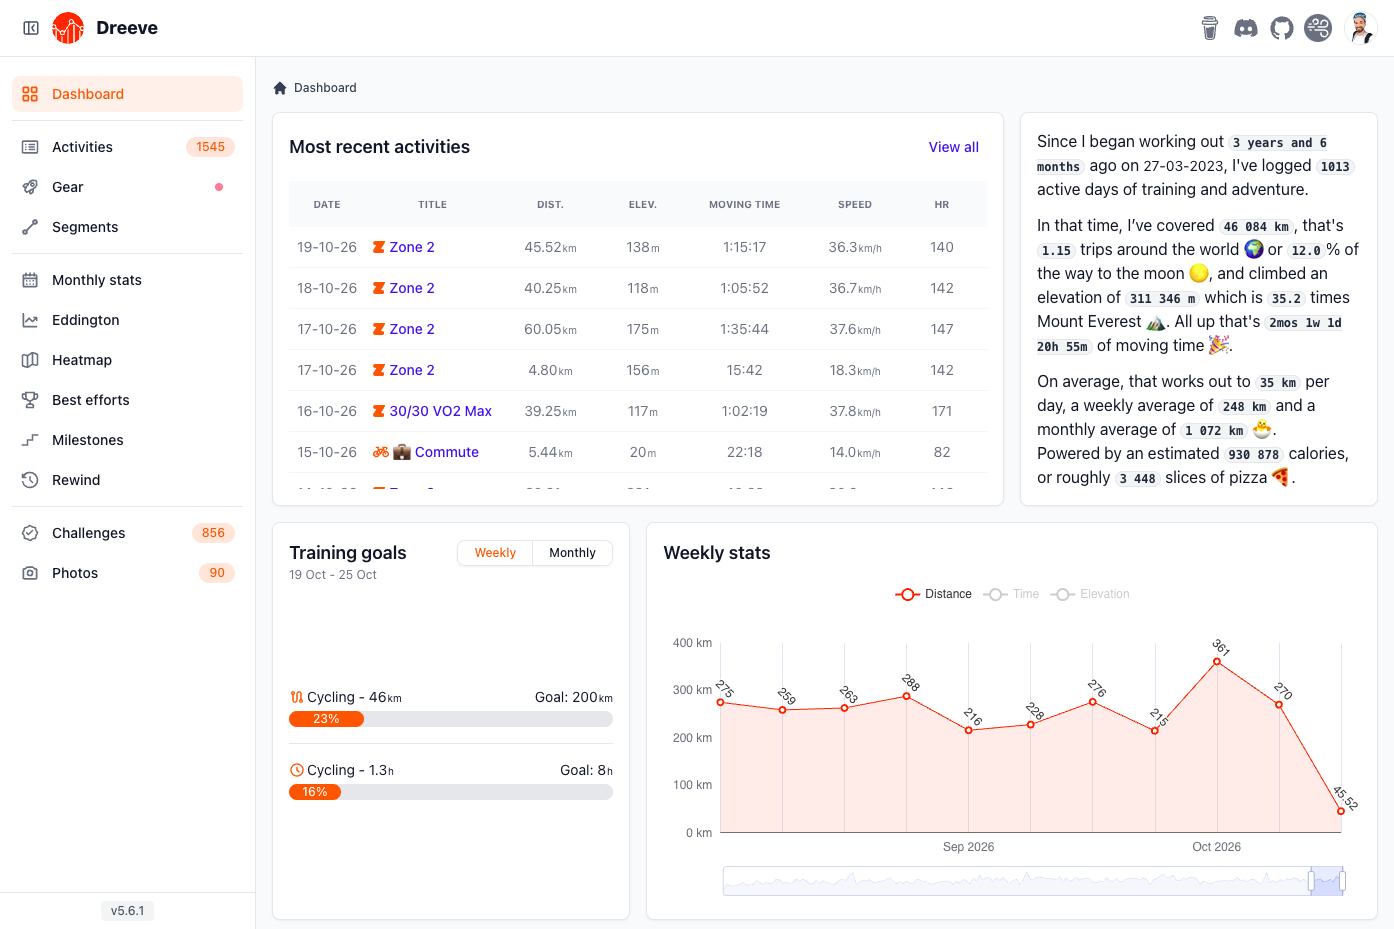Click the Eddington chart icon
The width and height of the screenshot is (1394, 929).
point(30,320)
